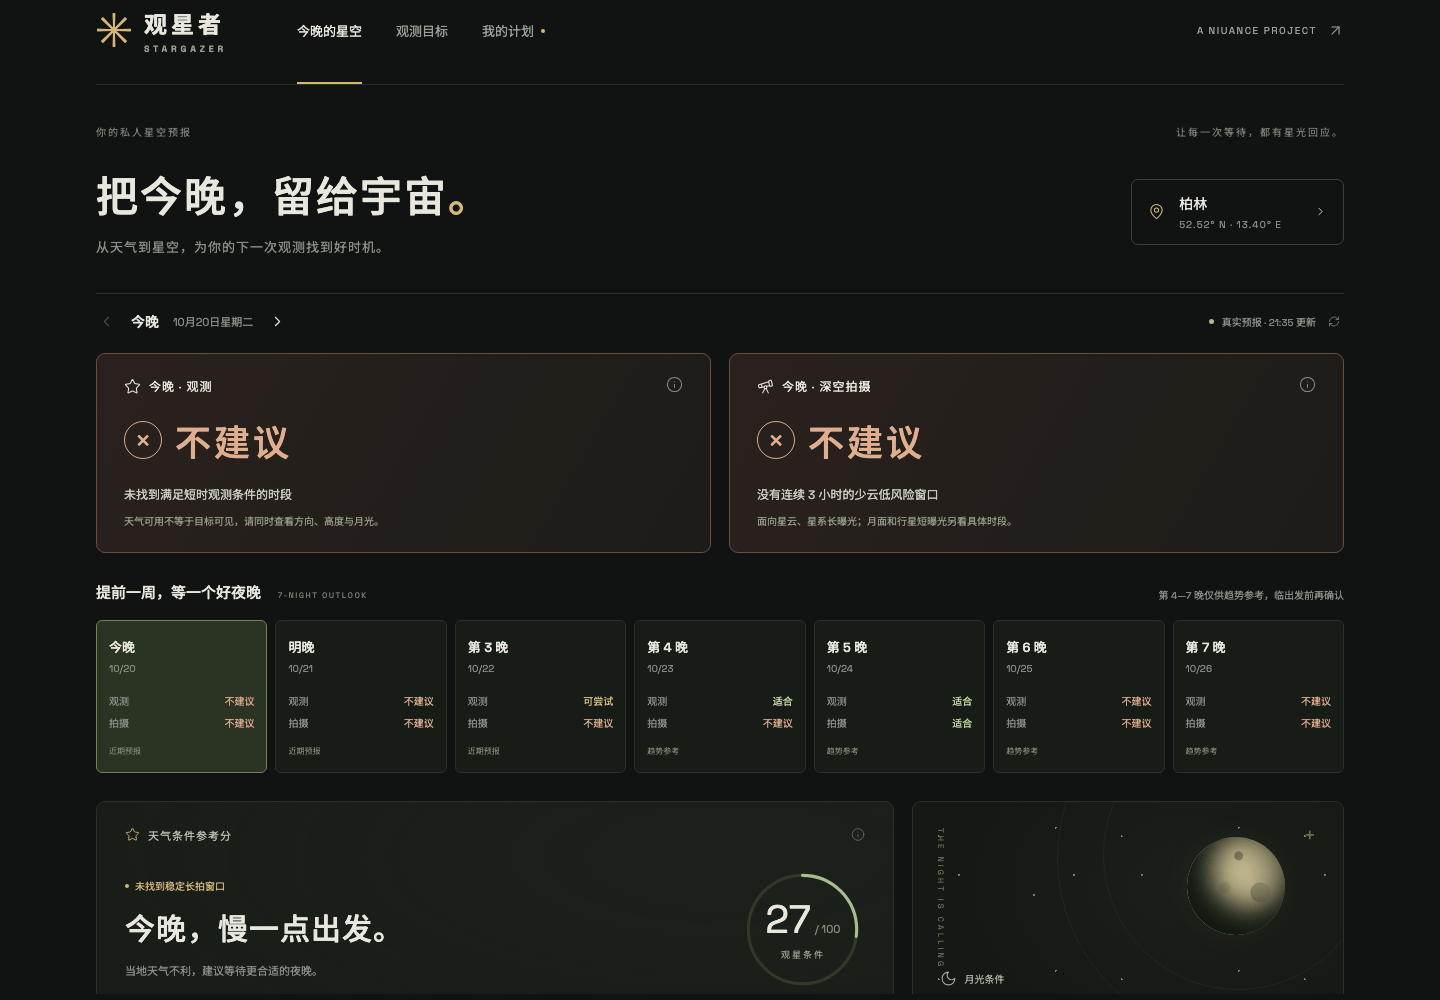Refresh the forecast with the reload icon
Screen dimensions: 1440x1000
tap(1334, 322)
